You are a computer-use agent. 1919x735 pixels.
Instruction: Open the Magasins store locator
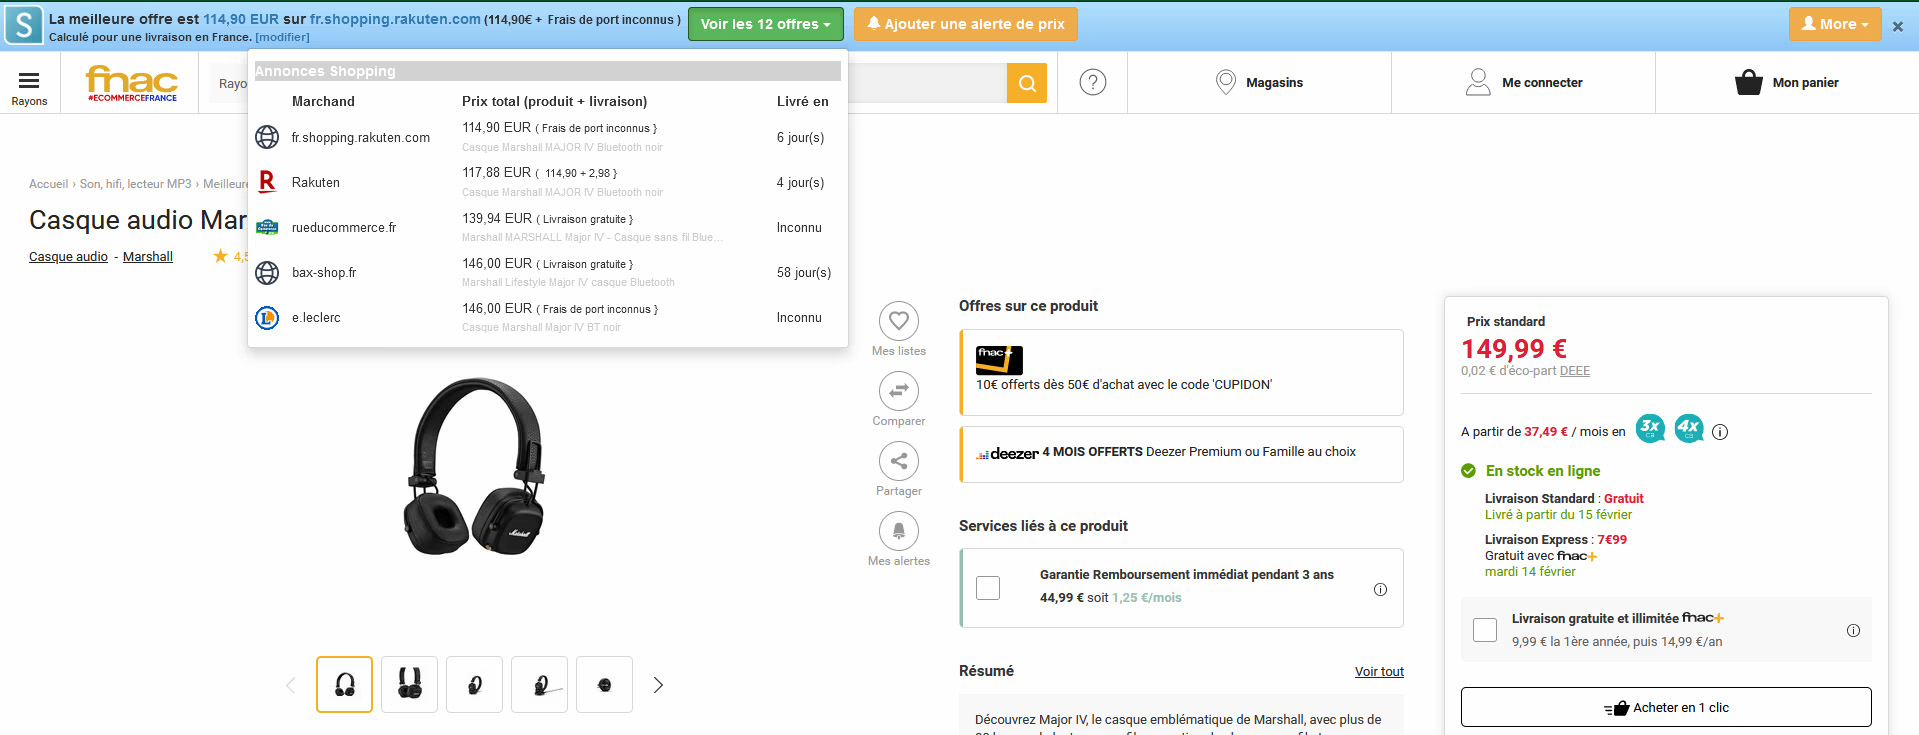[x=1259, y=82]
